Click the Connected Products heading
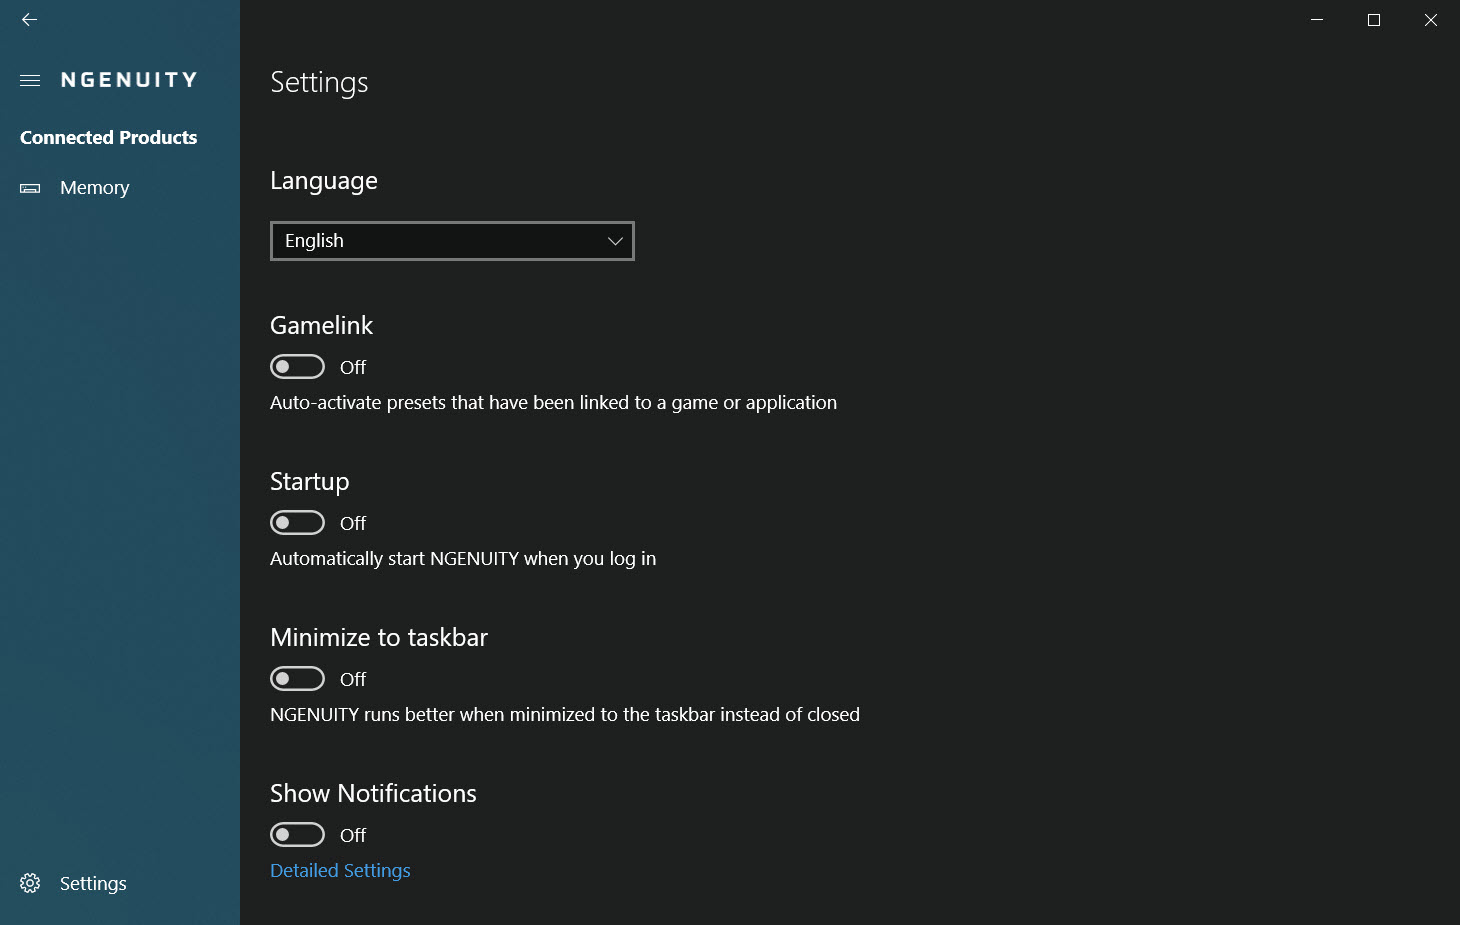Image resolution: width=1460 pixels, height=925 pixels. click(109, 138)
